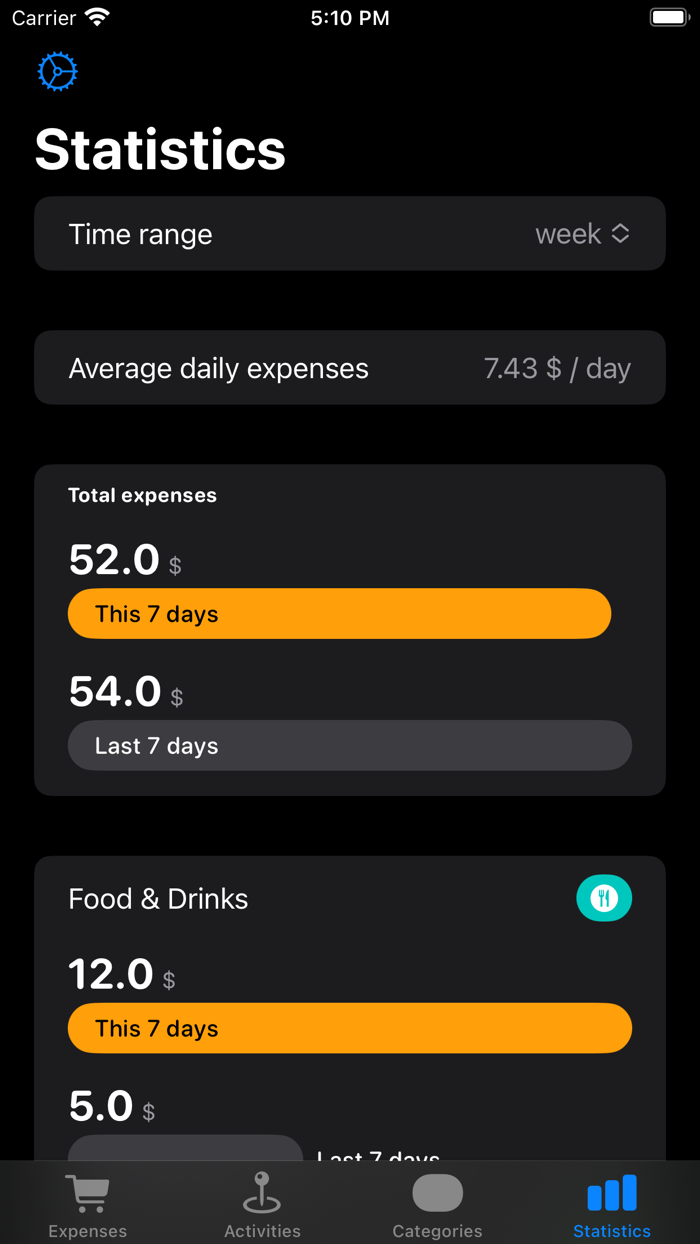
Task: Tap the Carrier label in status bar
Action: tap(37, 16)
